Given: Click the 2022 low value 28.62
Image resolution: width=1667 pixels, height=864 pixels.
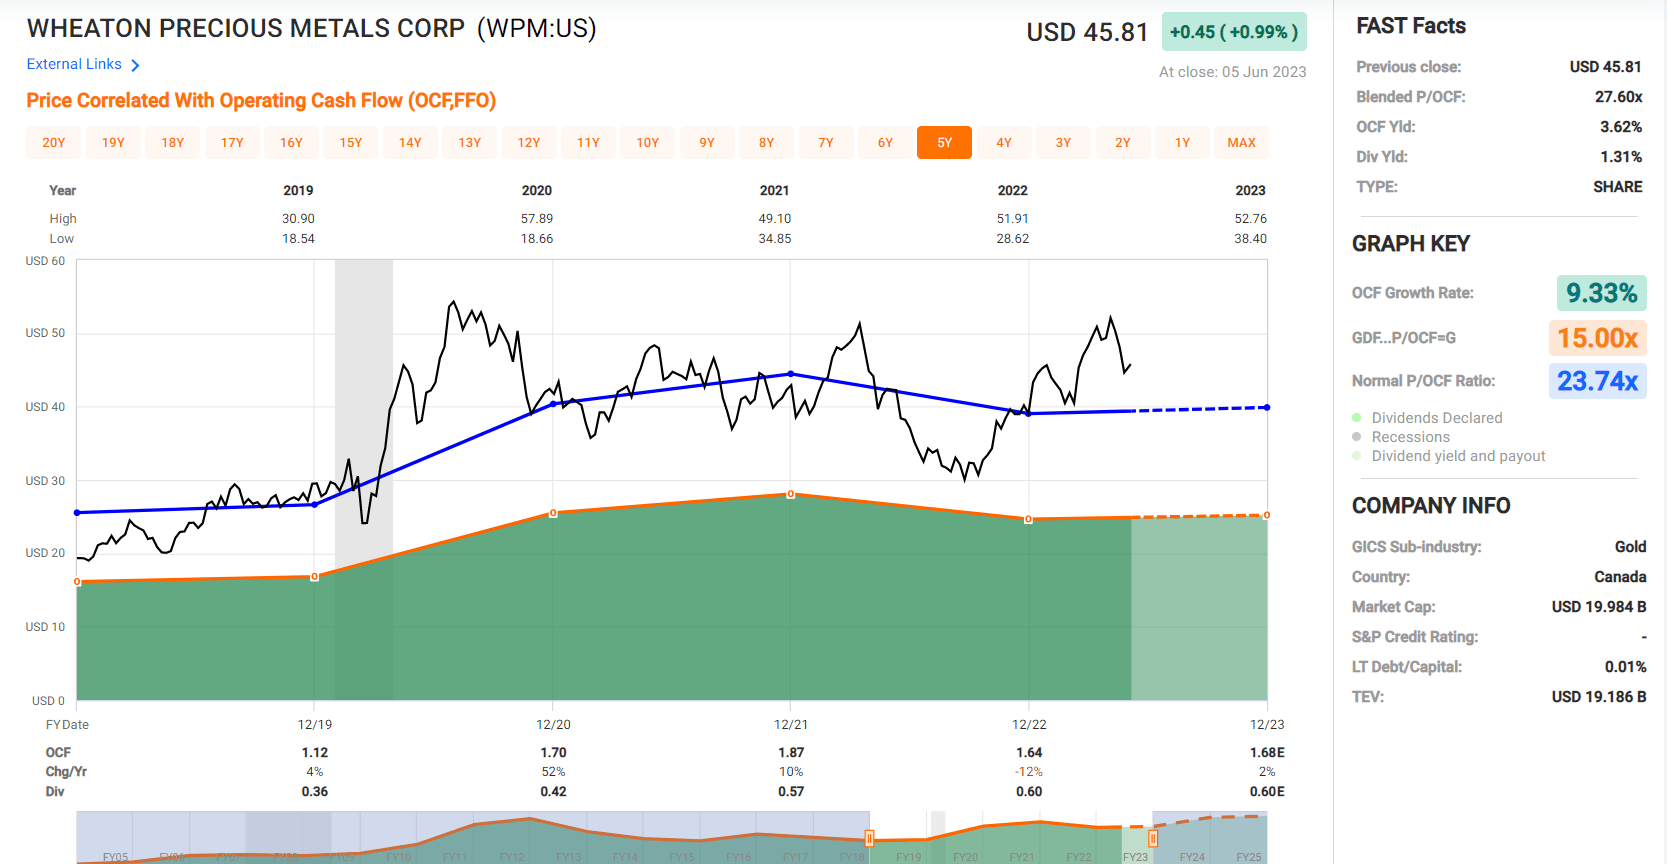Looking at the screenshot, I should tap(1013, 239).
